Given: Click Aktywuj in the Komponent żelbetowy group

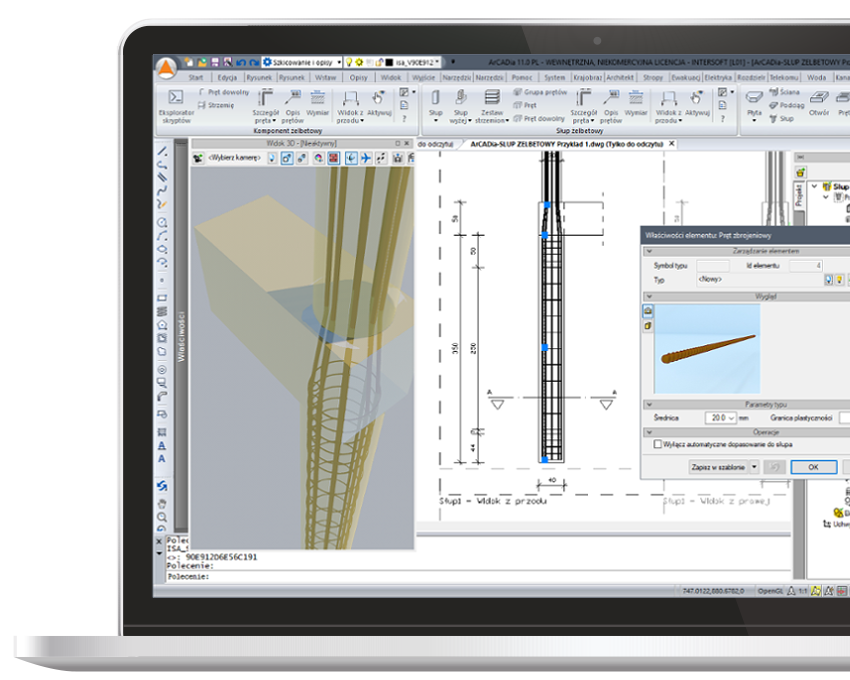Looking at the screenshot, I should 379,104.
